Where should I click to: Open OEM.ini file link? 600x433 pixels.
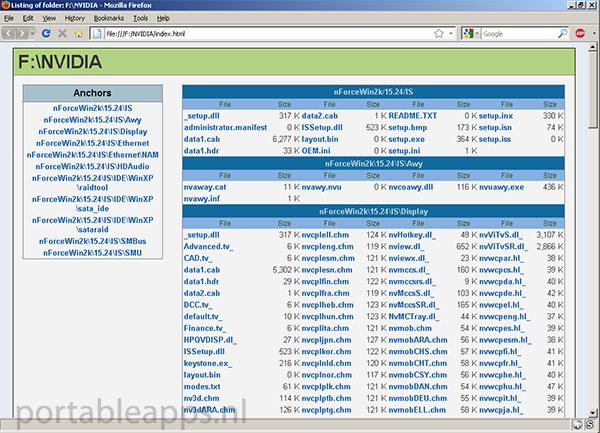(316, 151)
